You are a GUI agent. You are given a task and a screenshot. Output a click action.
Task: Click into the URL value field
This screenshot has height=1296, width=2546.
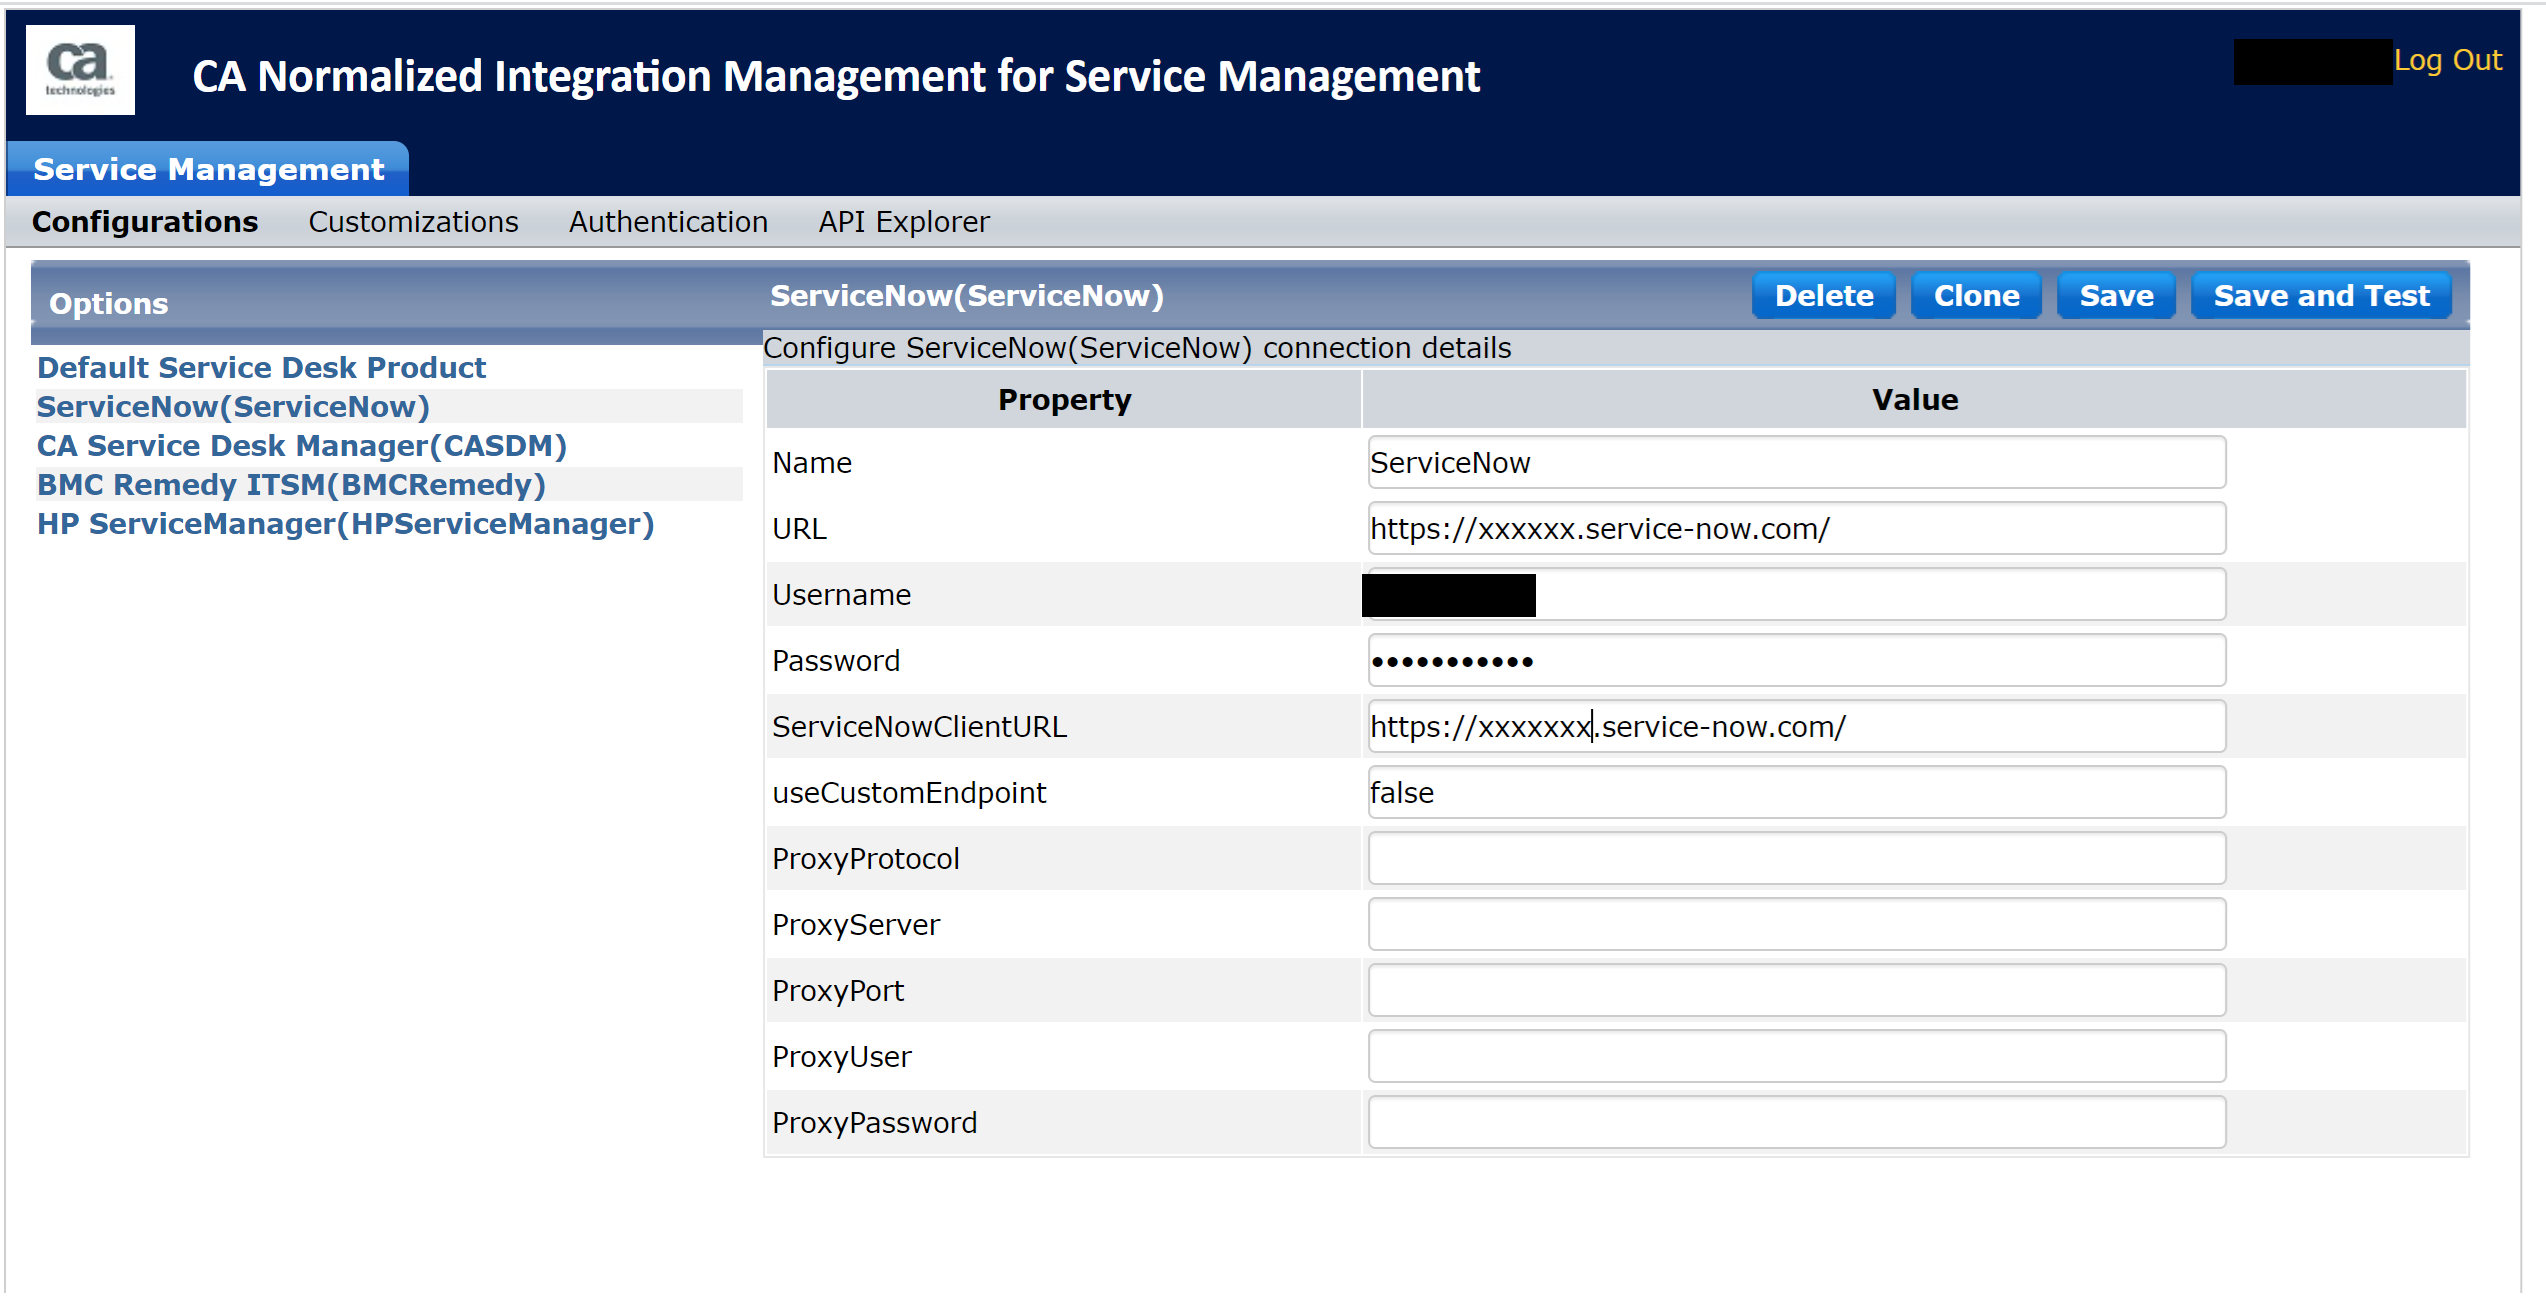click(x=1795, y=529)
